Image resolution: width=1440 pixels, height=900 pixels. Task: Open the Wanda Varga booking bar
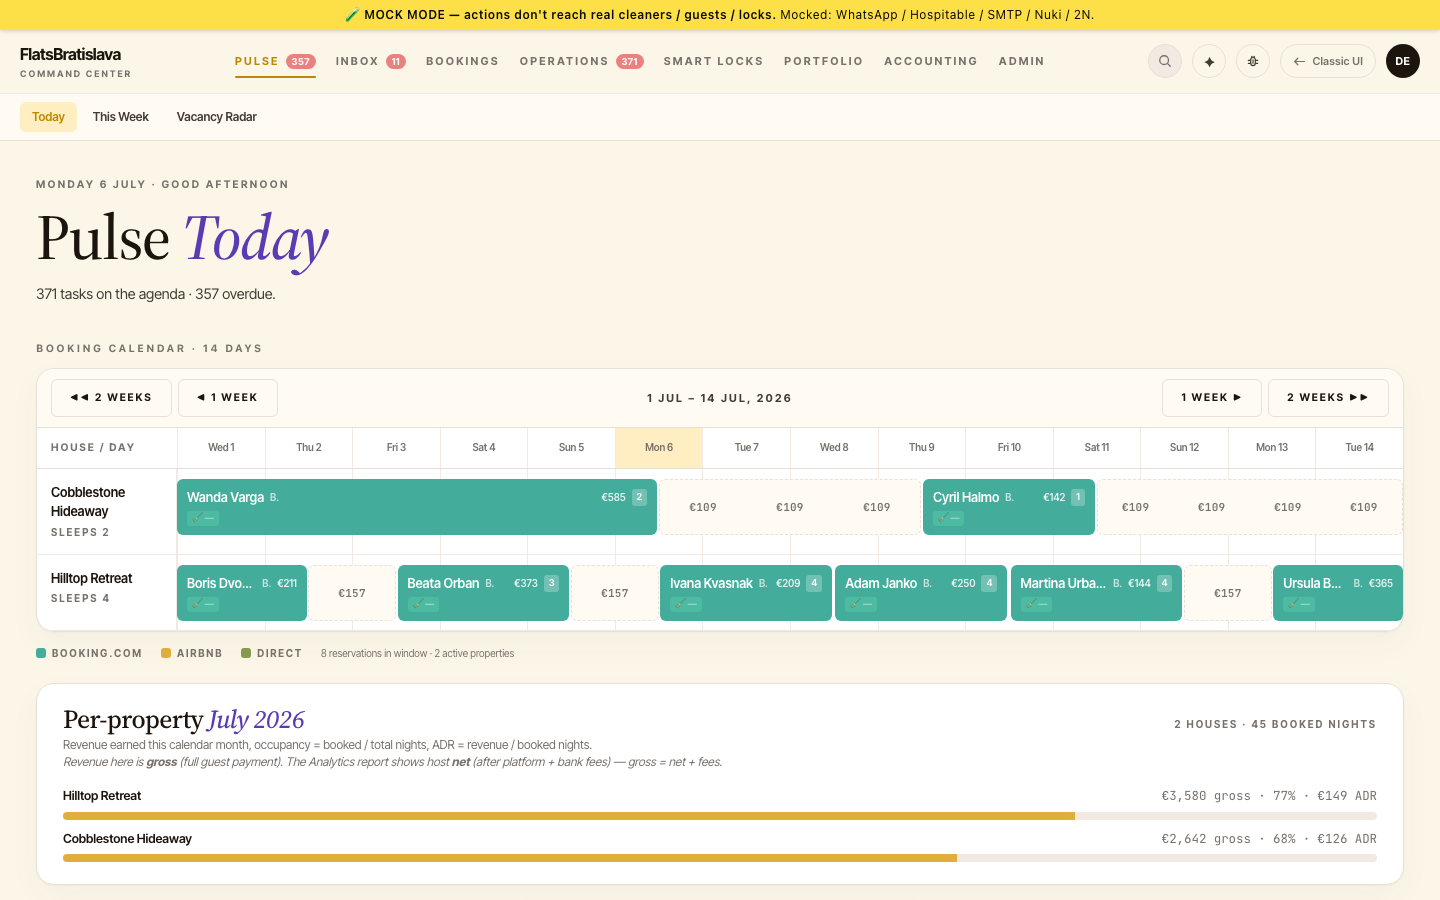(417, 507)
